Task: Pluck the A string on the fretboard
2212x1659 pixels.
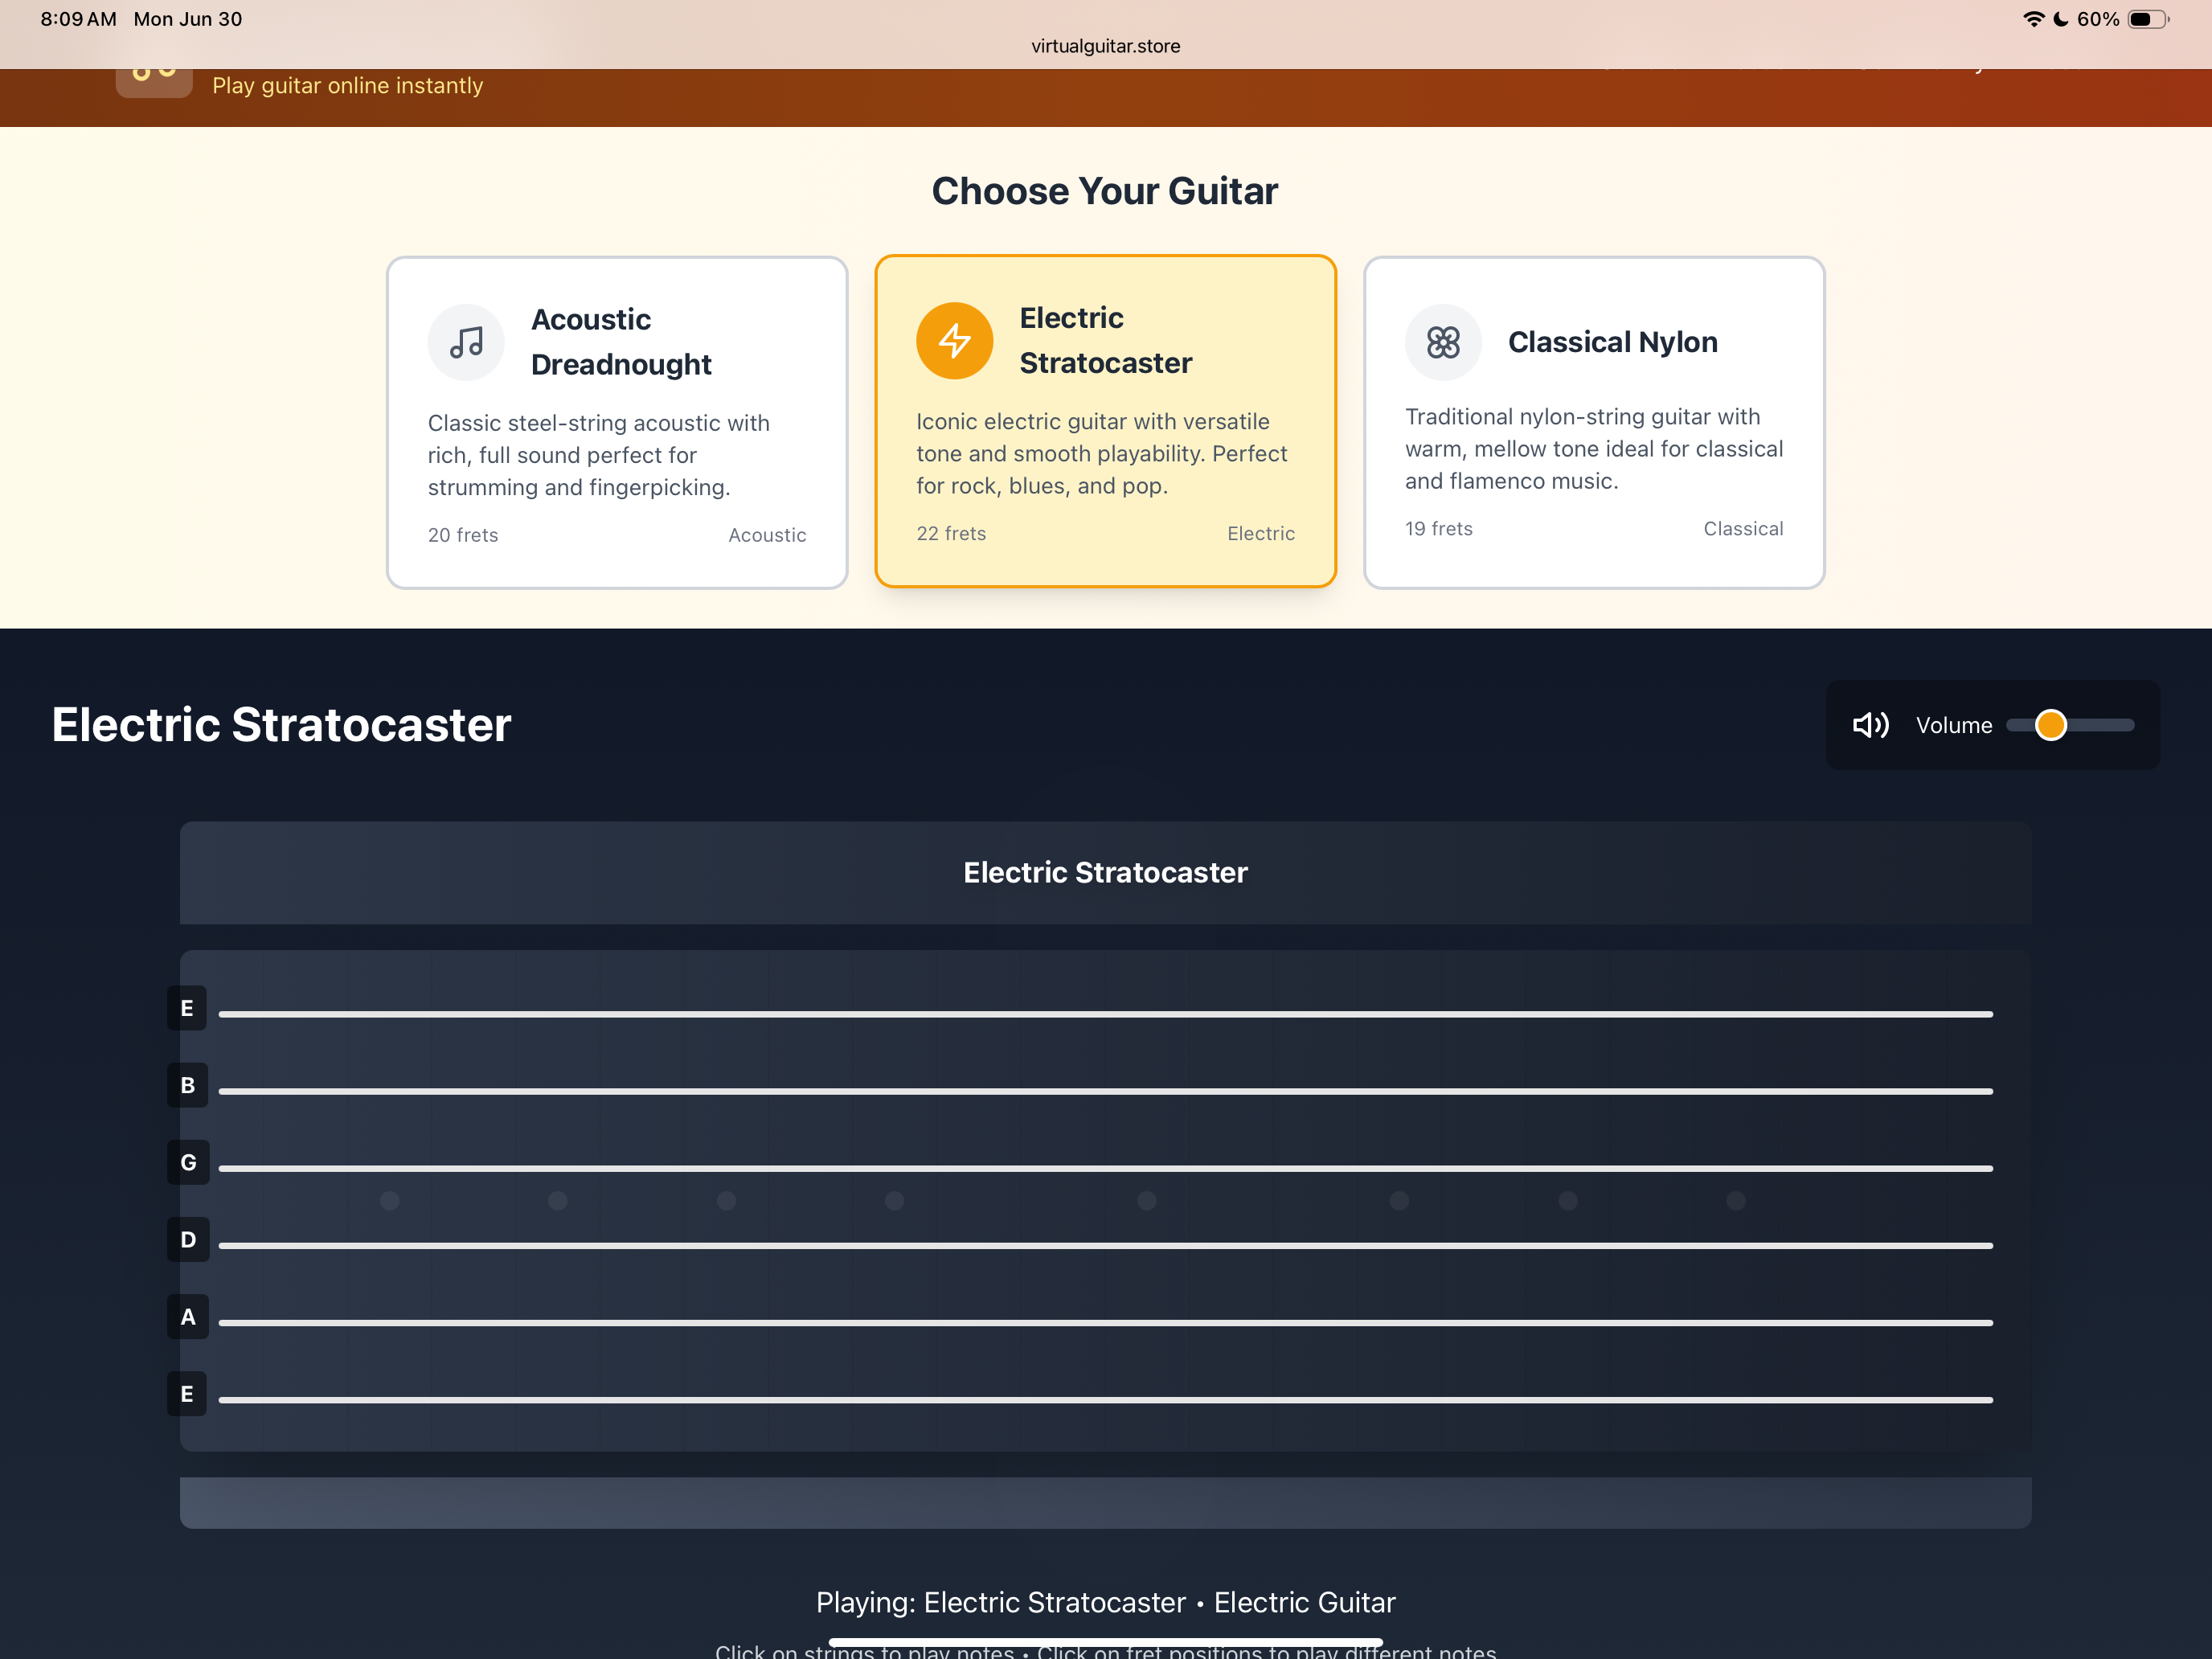Action: point(1105,1323)
